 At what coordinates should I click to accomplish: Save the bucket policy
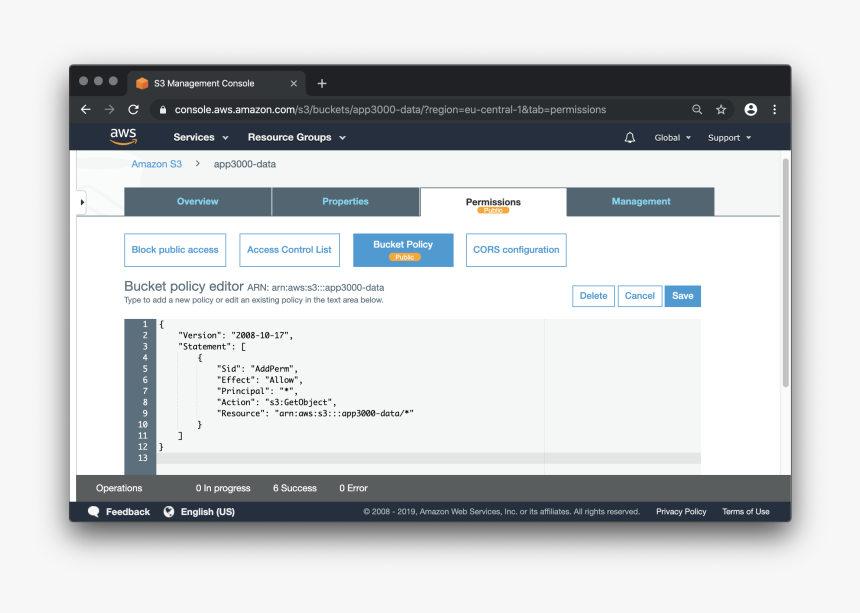click(683, 296)
